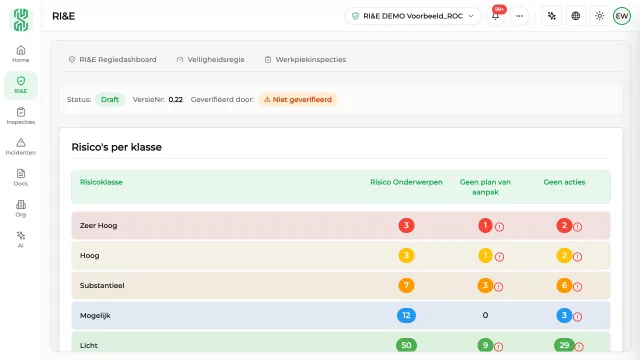Click Risico Onderwerpen column header
The width and height of the screenshot is (640, 360).
(x=406, y=182)
